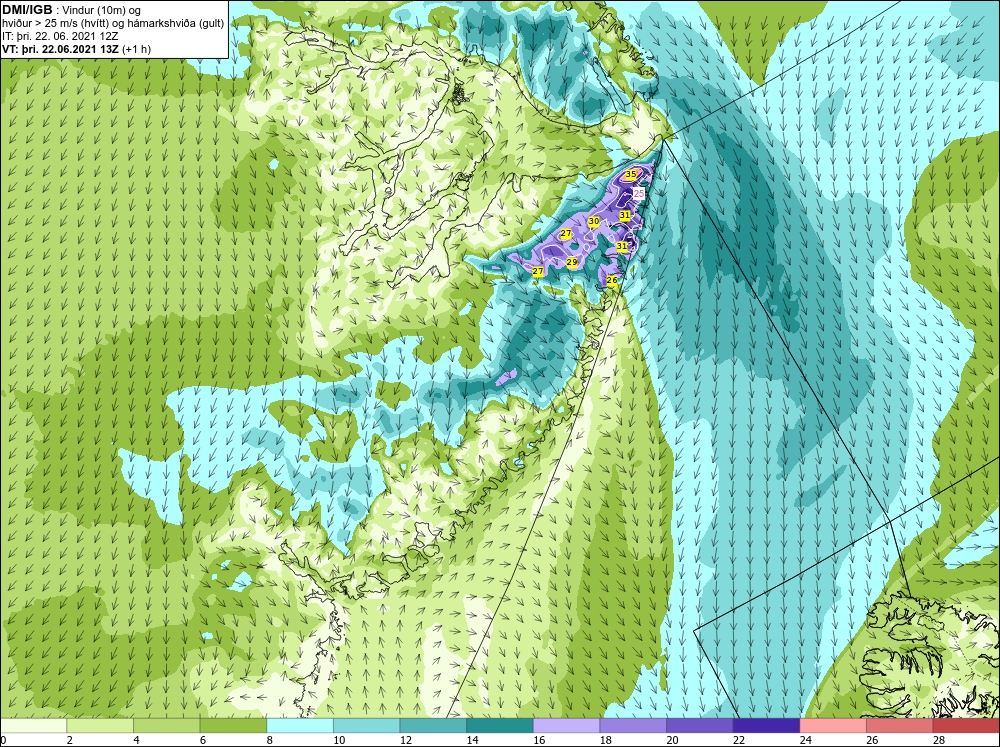Choose the 14–16 m/s dark teal legend swatch
Image resolution: width=1000 pixels, height=747 pixels.
(499, 726)
